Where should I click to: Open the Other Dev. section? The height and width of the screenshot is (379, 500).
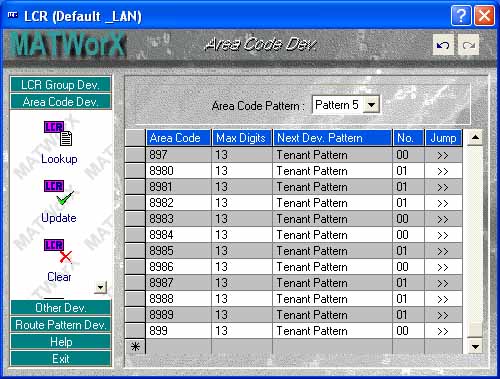(61, 308)
